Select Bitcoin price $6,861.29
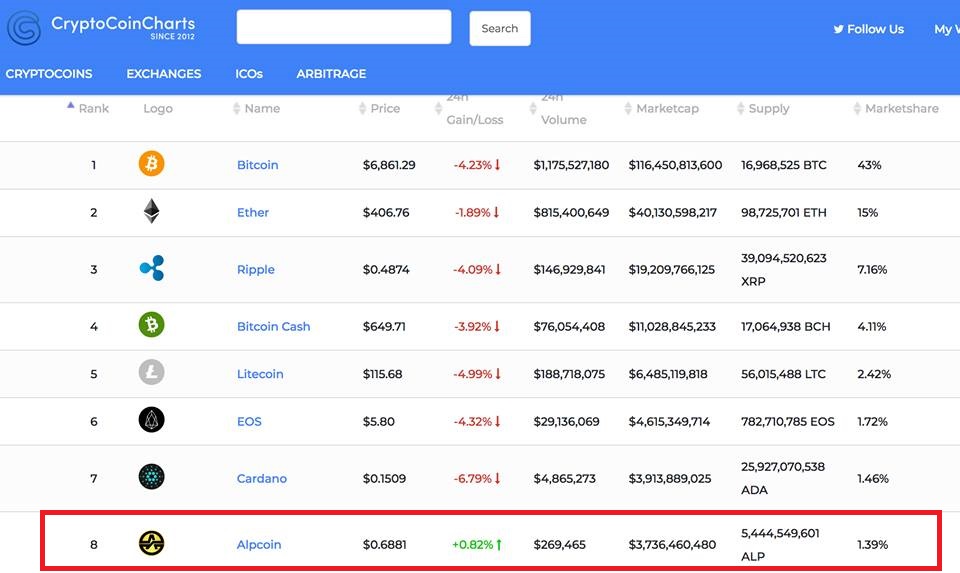Image resolution: width=960 pixels, height=573 pixels. [x=389, y=165]
